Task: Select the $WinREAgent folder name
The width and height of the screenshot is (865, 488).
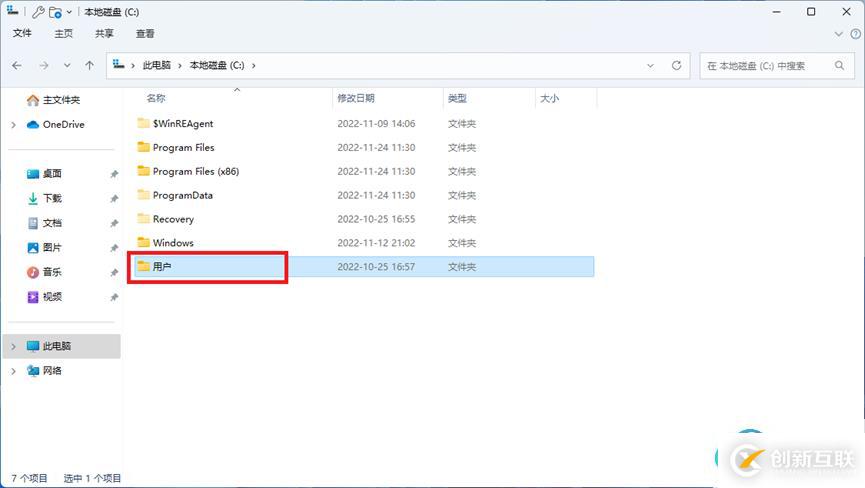Action: point(183,124)
